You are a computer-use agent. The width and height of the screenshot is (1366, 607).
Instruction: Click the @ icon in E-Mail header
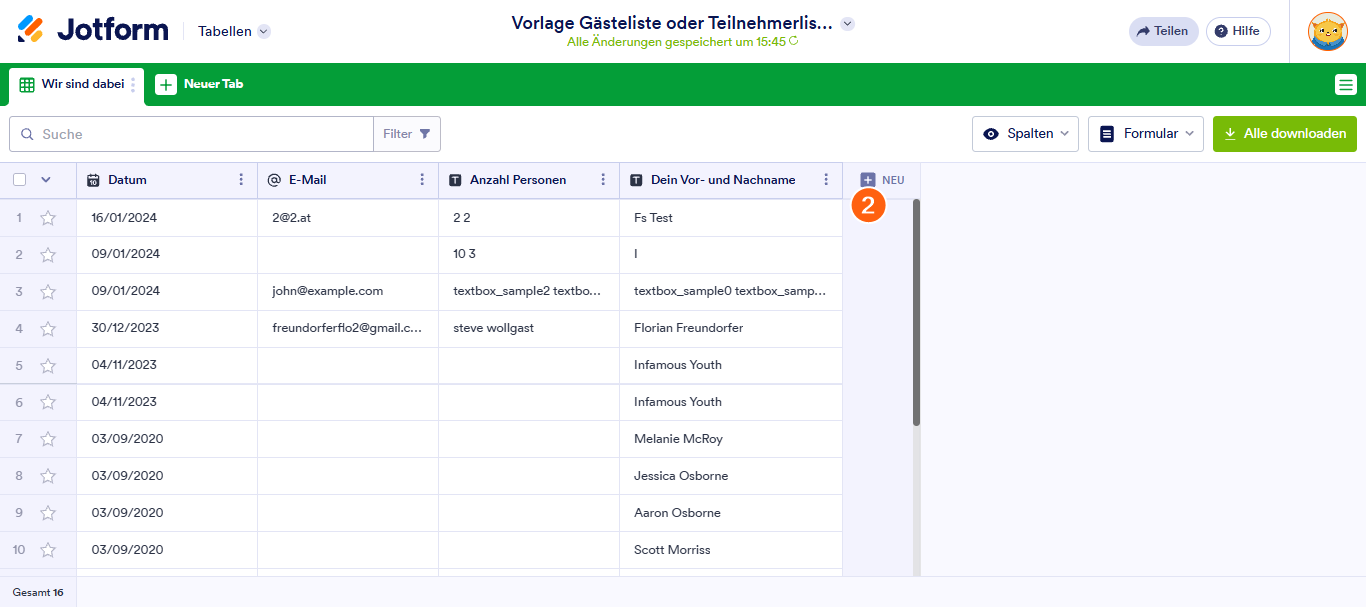(274, 180)
